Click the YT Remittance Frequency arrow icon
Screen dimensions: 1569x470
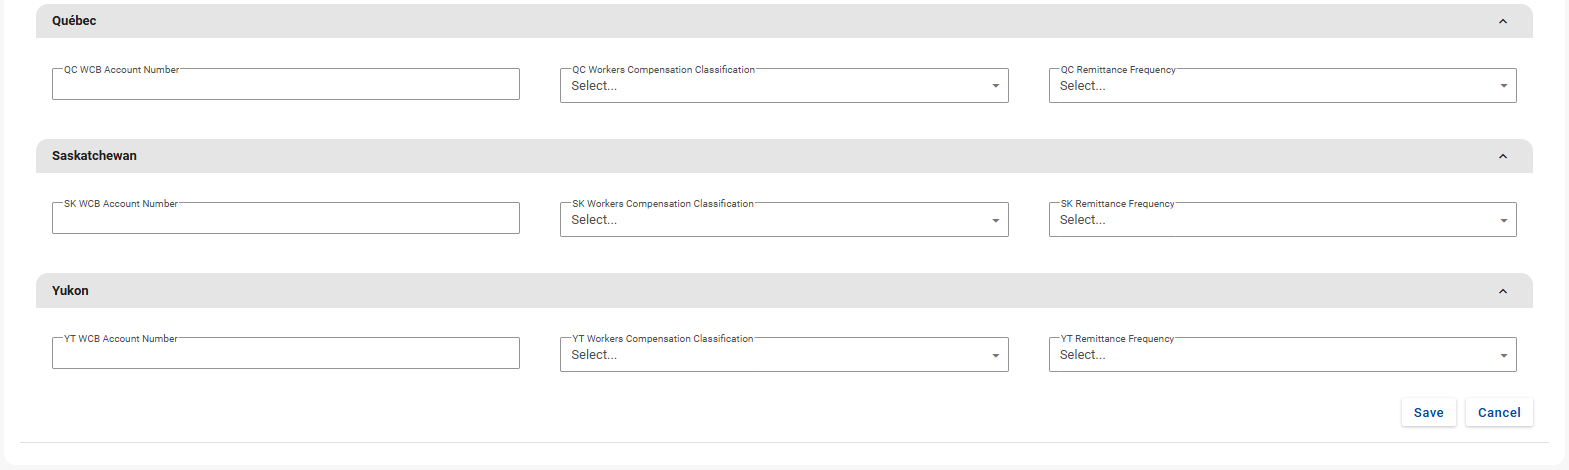1503,356
